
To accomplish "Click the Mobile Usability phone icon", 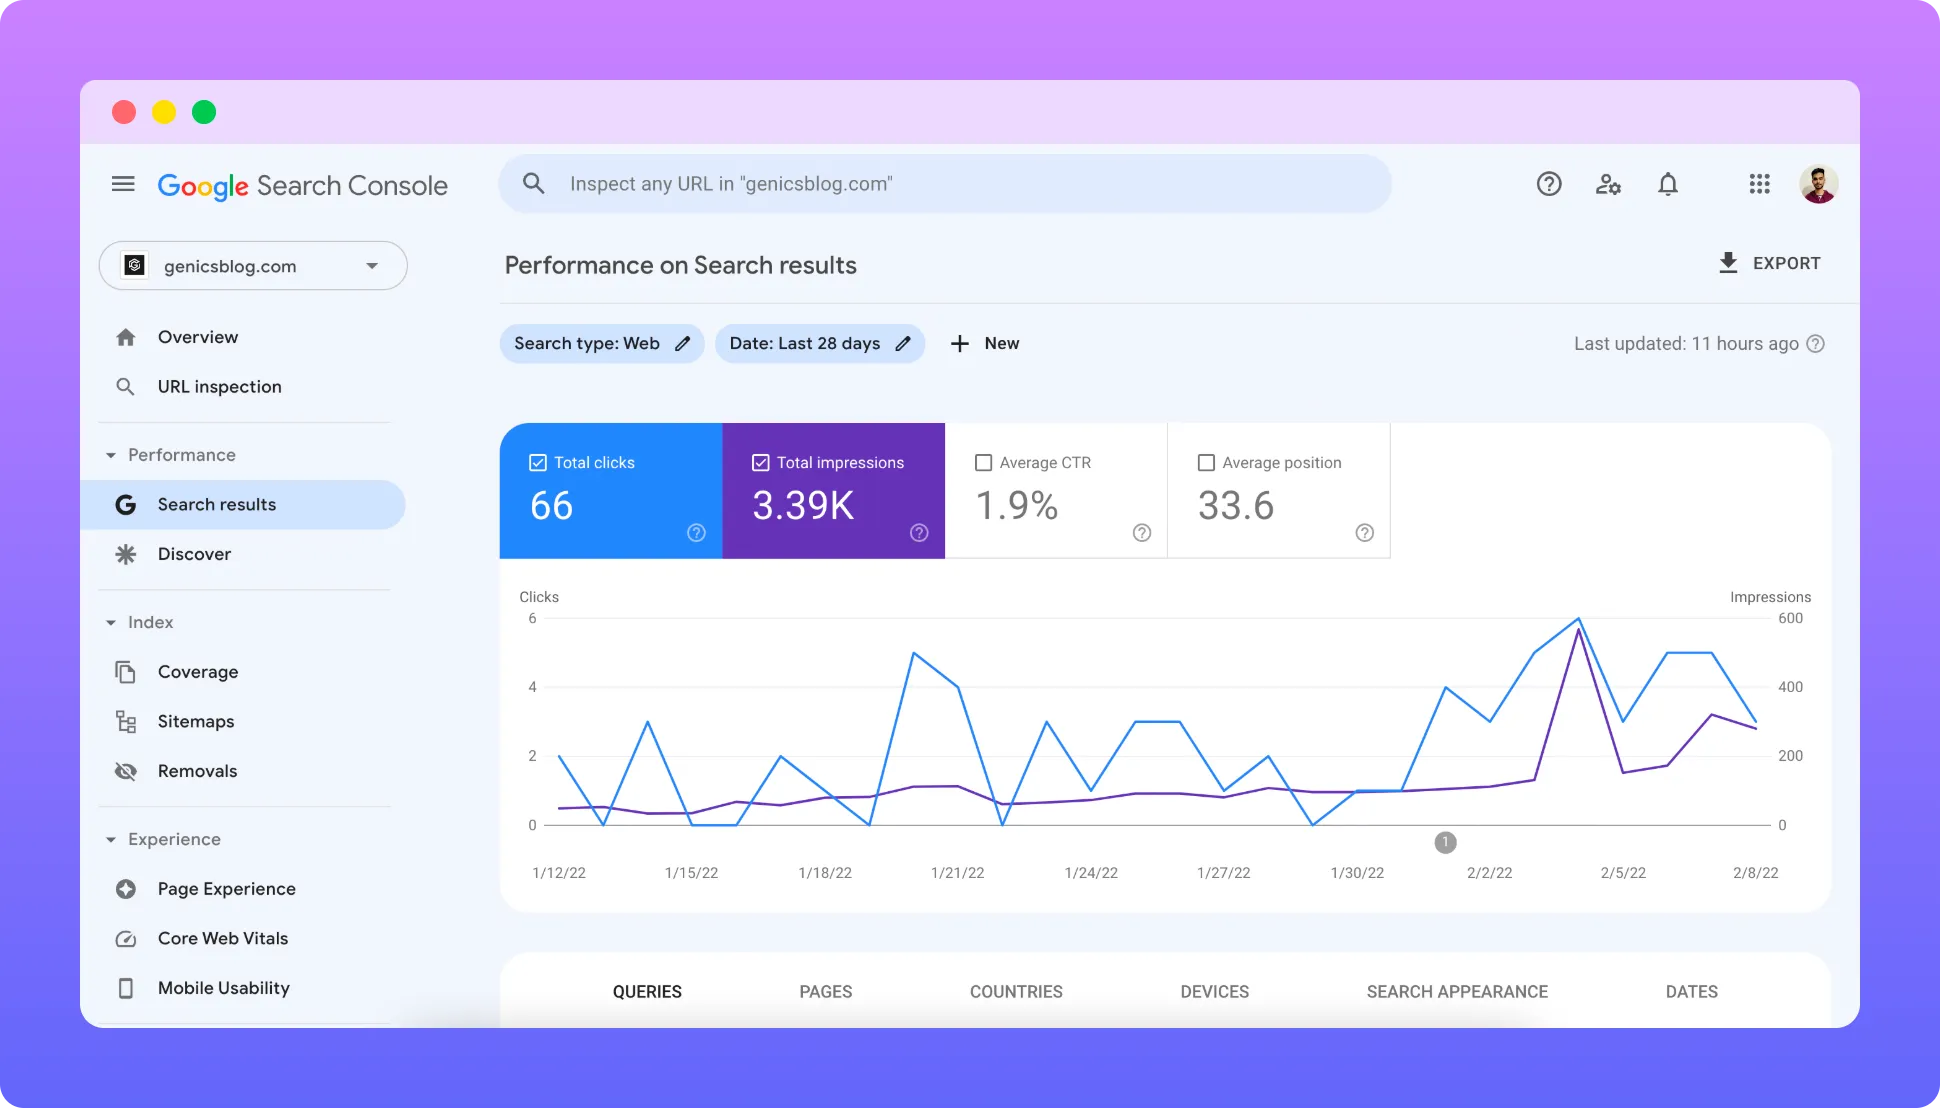I will point(125,988).
